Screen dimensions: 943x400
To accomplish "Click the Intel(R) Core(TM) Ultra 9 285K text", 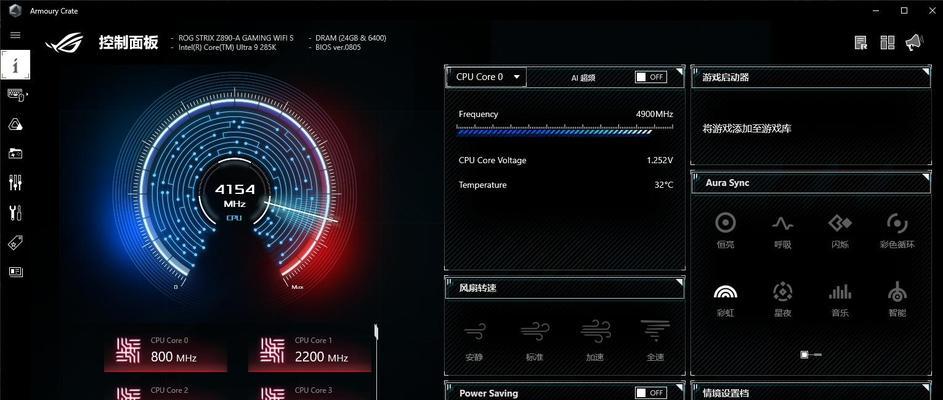I will coord(227,47).
